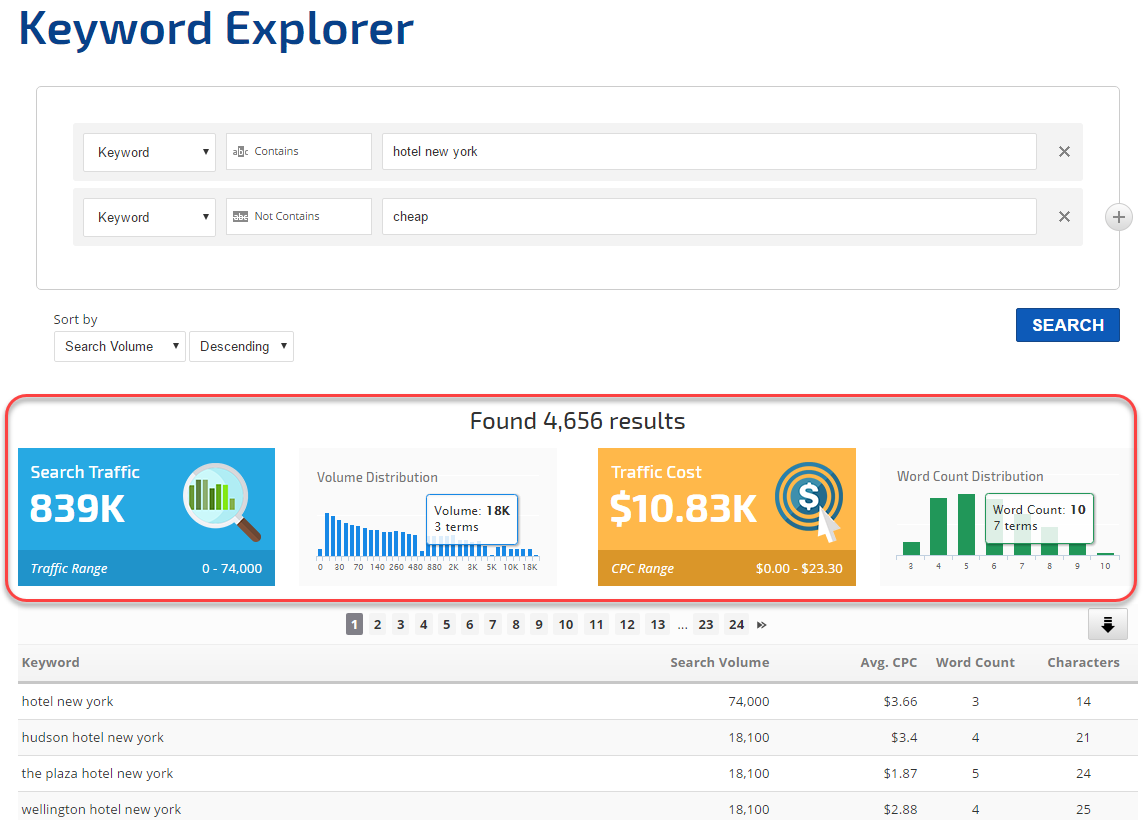Image resolution: width=1143 pixels, height=820 pixels.
Task: Open the 'Not Contains' condition selector
Action: pos(299,217)
